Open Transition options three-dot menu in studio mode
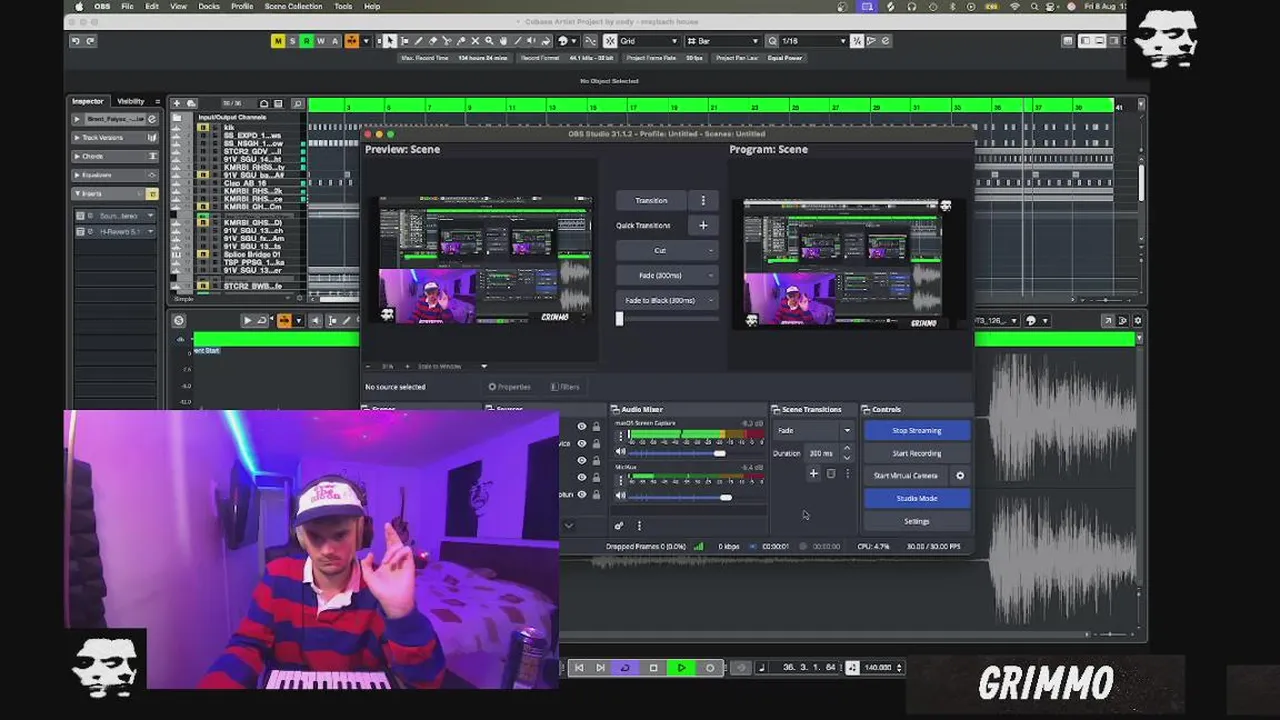Screen dimensions: 1280x720 coord(703,200)
